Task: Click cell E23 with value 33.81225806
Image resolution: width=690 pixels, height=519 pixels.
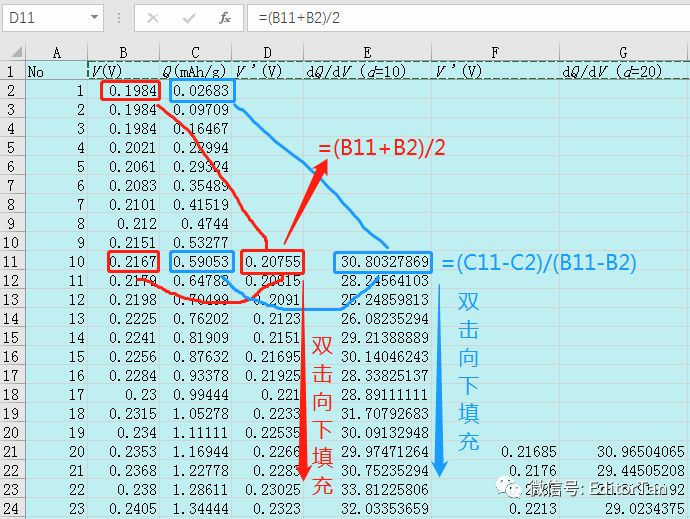Action: pos(367,490)
